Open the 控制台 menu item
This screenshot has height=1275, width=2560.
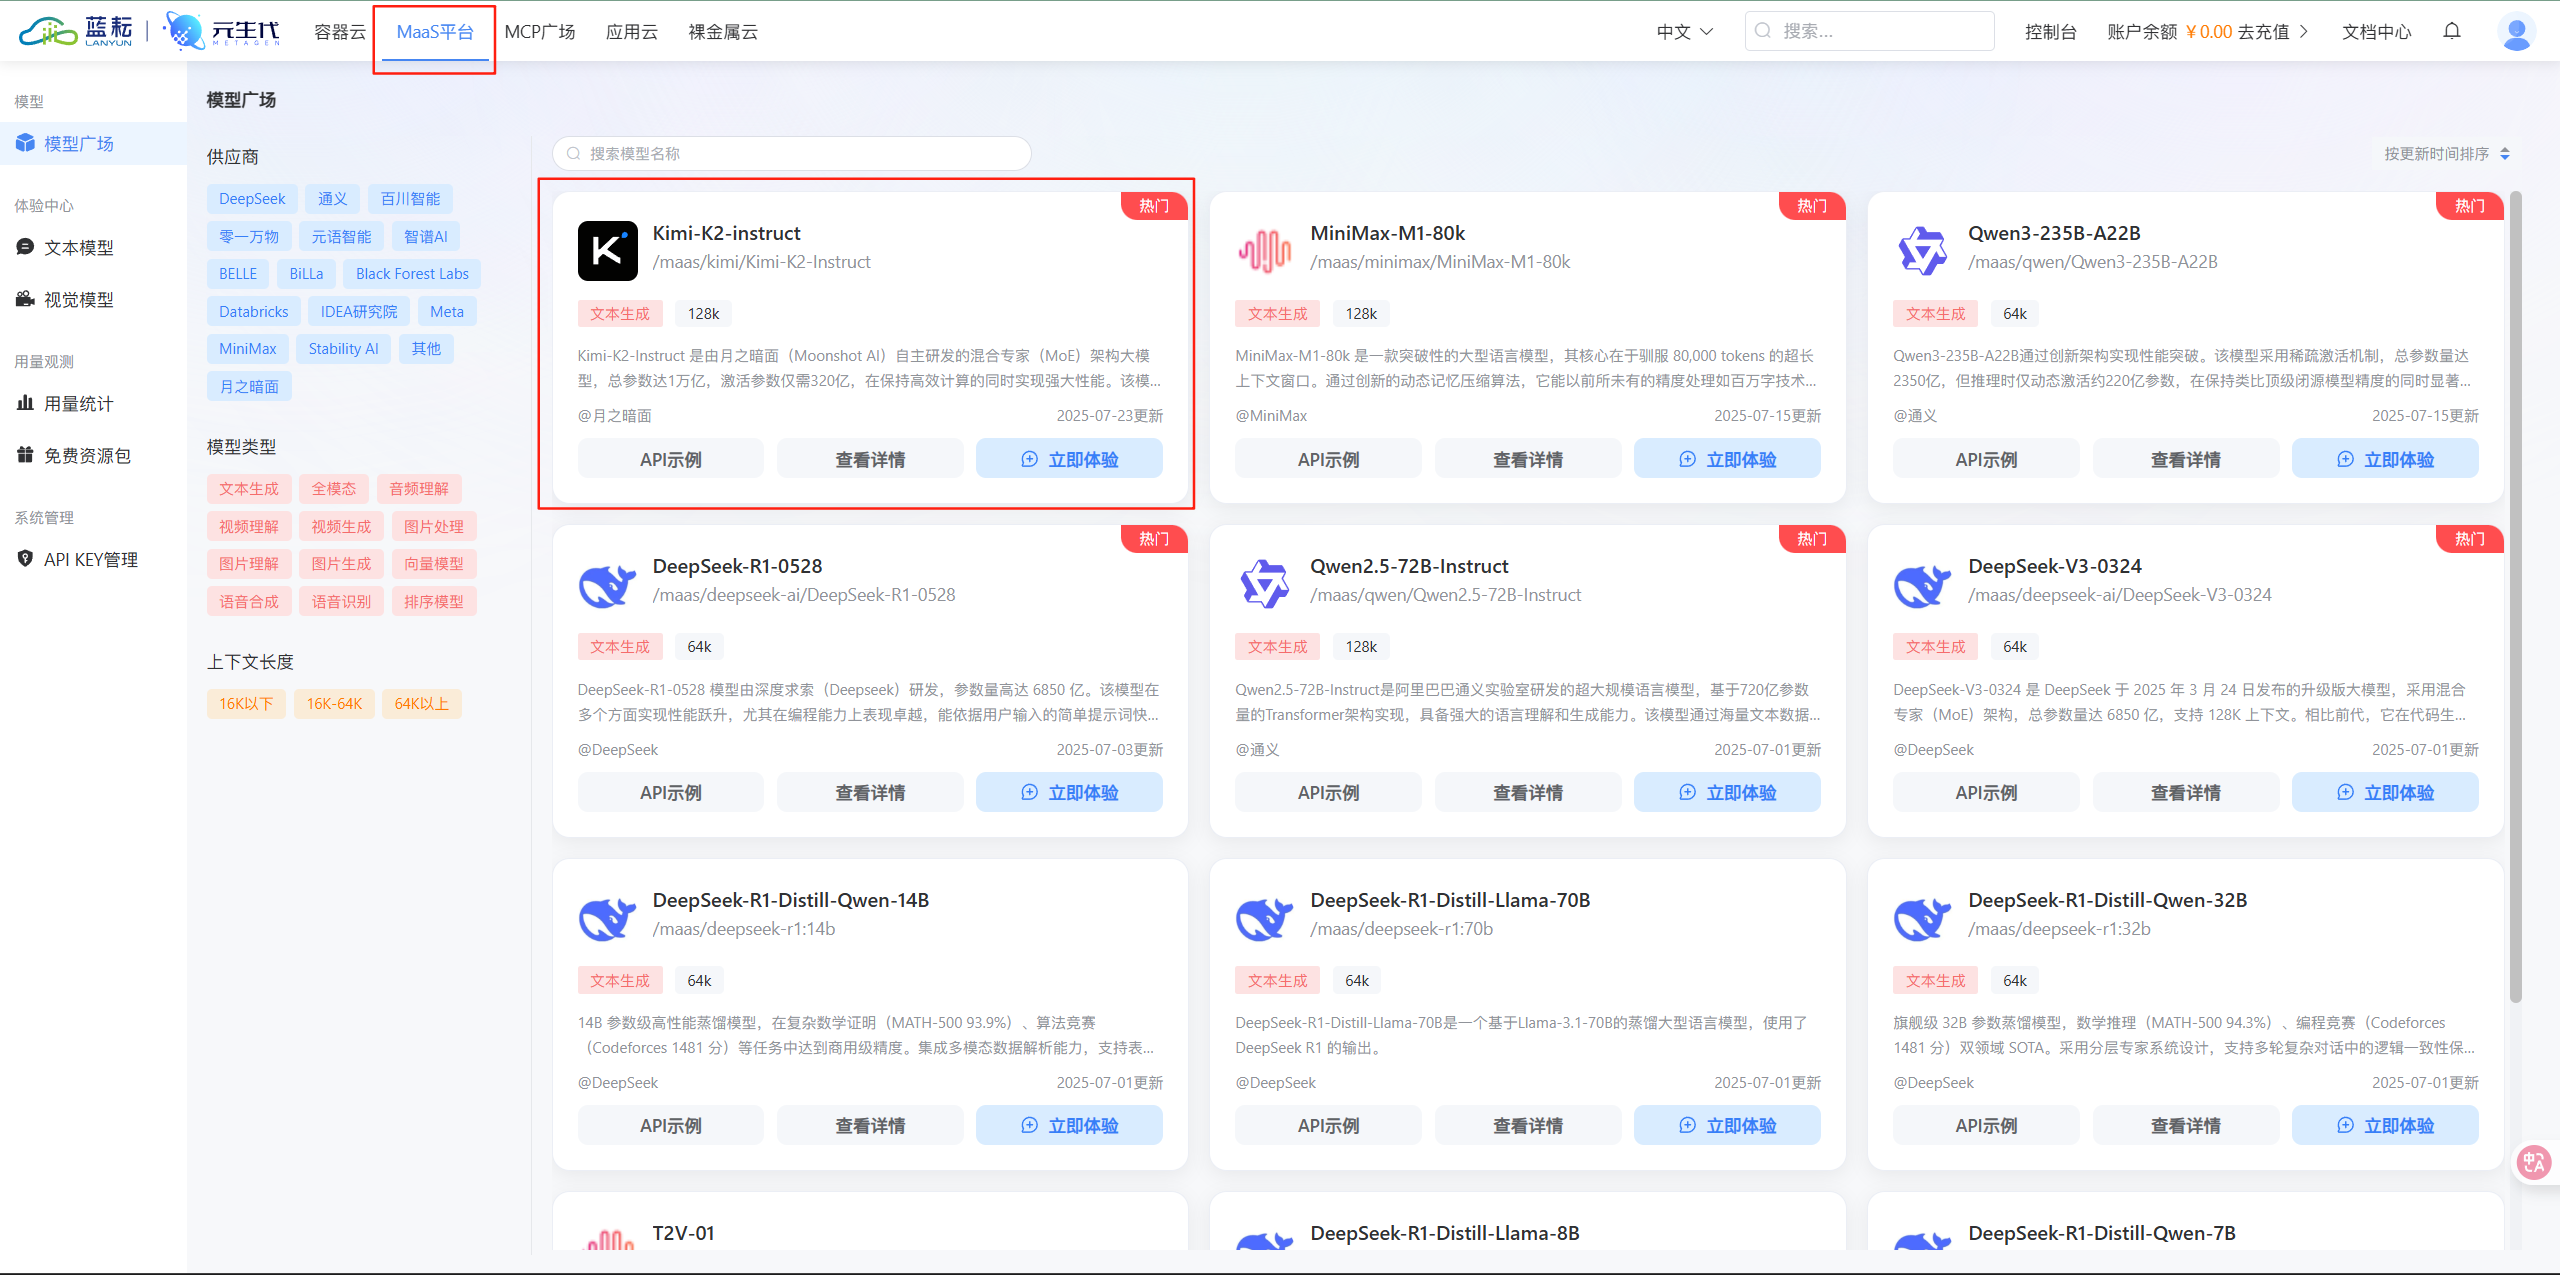pos(2051,31)
